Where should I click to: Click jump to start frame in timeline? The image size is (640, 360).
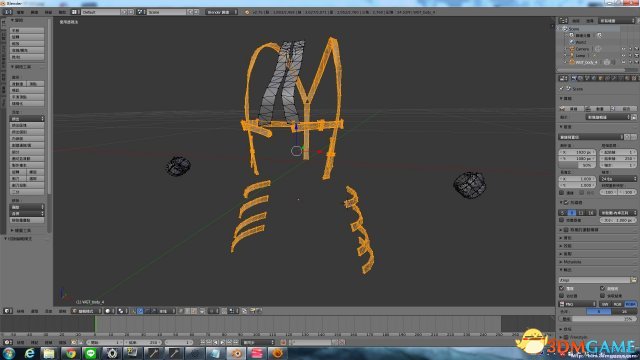203,342
